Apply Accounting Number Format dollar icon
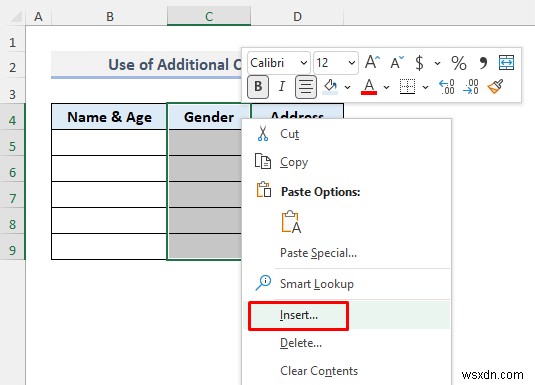This screenshot has width=535, height=385. [419, 63]
